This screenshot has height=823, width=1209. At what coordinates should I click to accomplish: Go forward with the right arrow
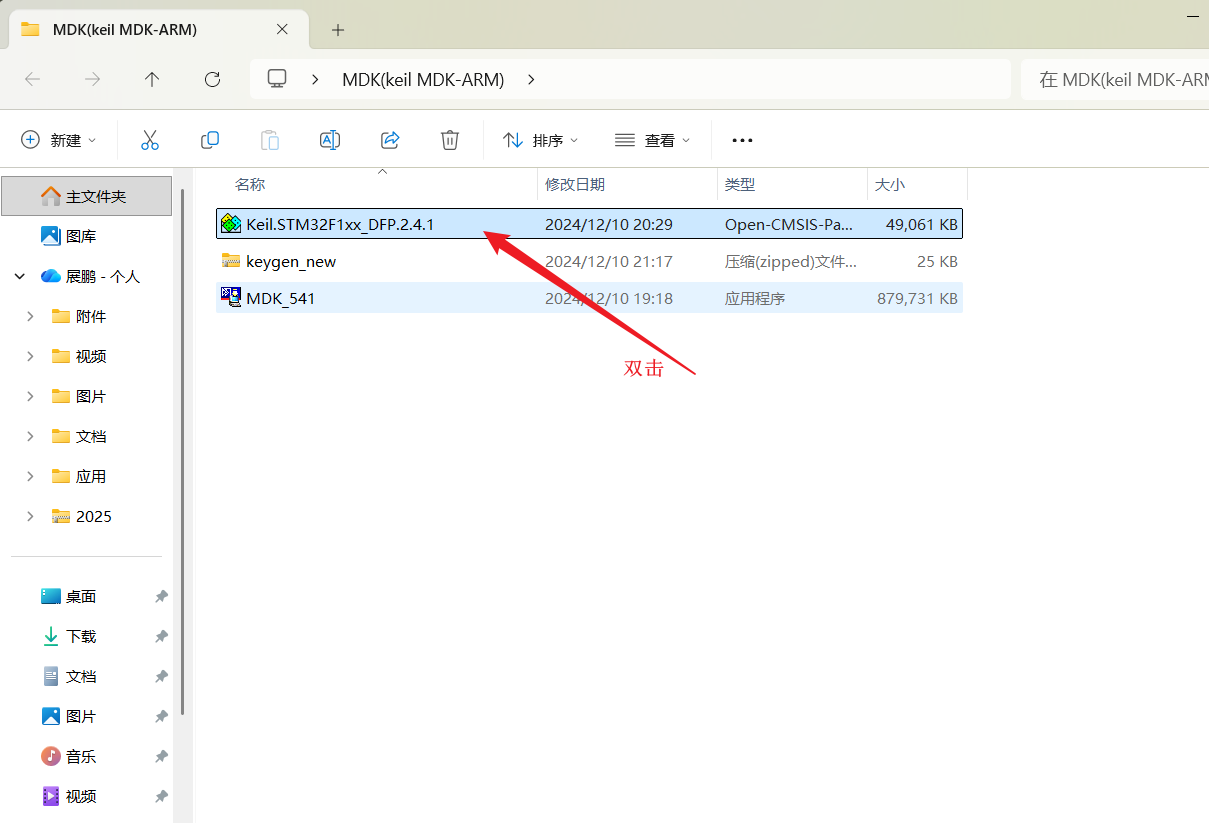point(92,79)
